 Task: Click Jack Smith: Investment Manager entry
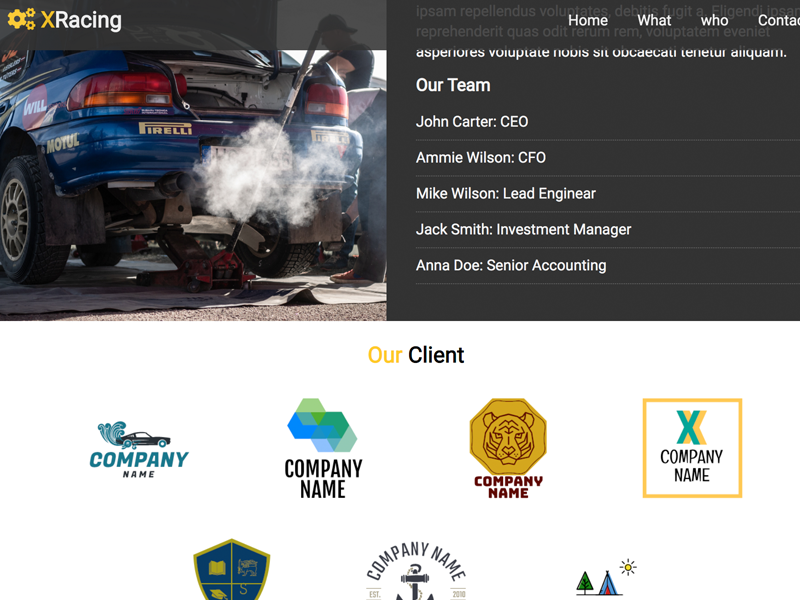pos(524,230)
